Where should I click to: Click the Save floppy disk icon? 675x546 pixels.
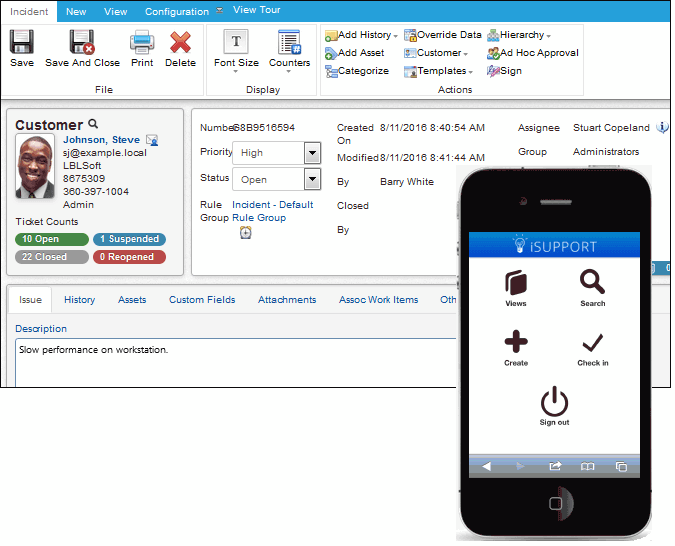22,42
